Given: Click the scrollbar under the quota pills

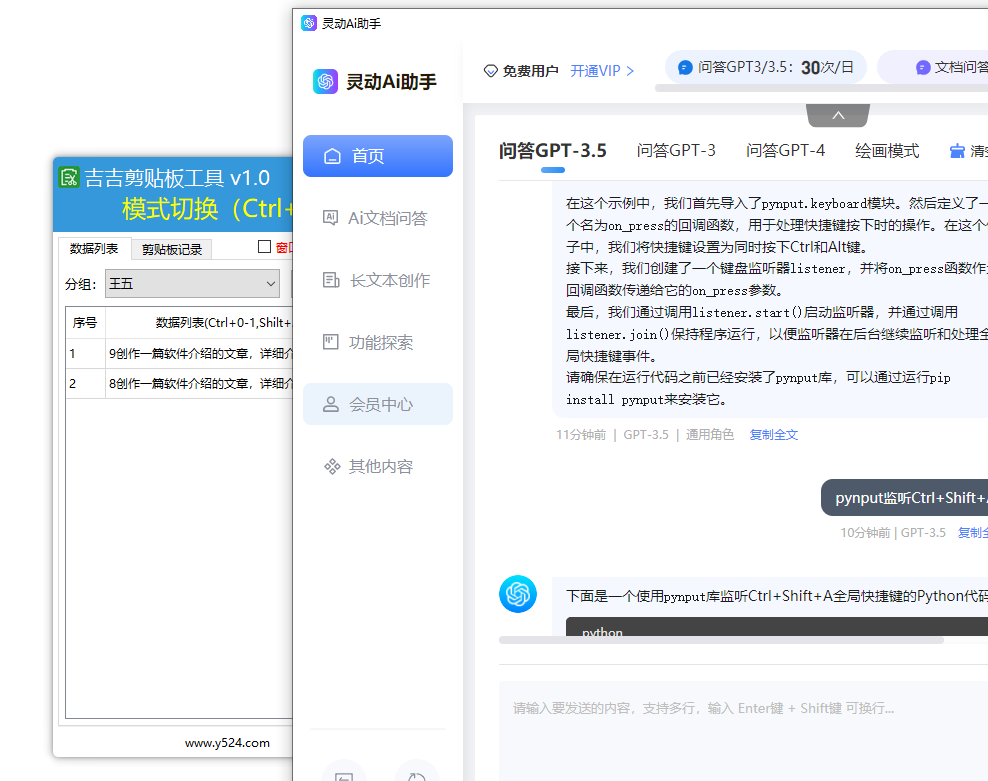Looking at the screenshot, I should tap(821, 88).
